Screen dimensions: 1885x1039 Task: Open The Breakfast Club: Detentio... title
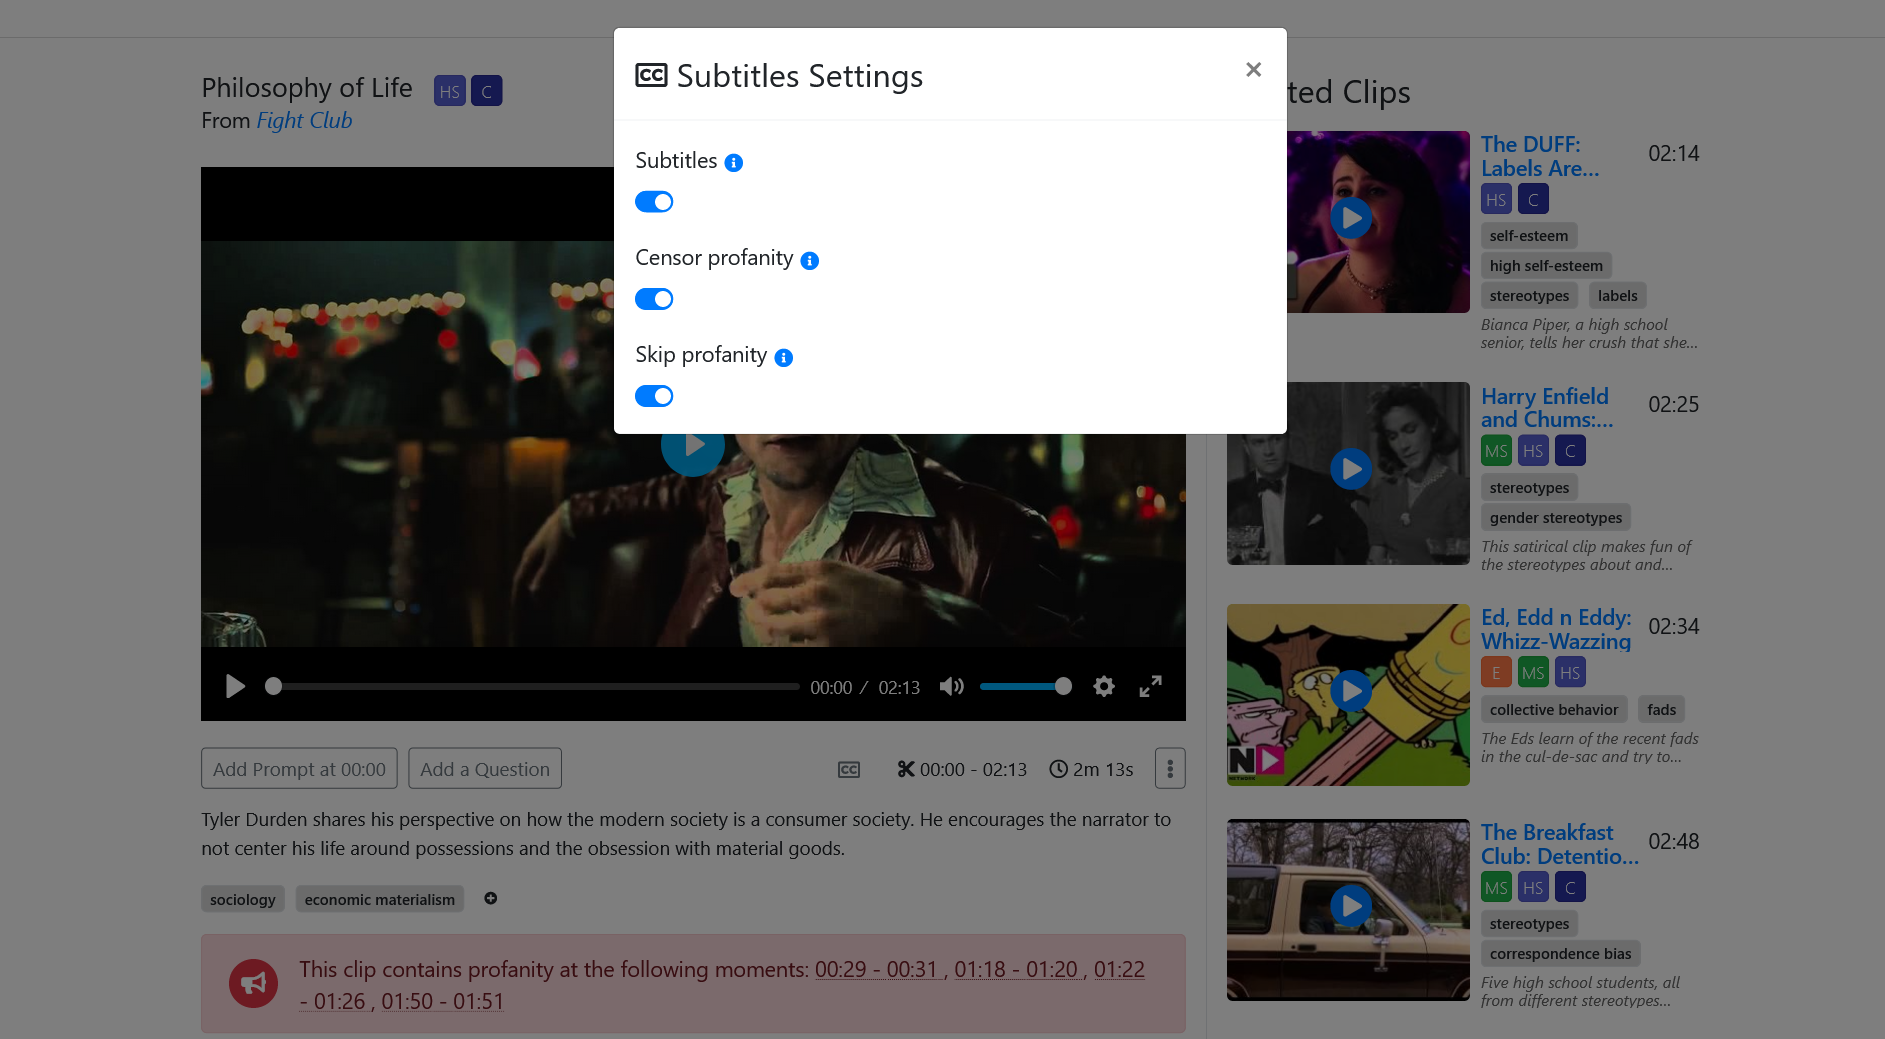(1560, 844)
